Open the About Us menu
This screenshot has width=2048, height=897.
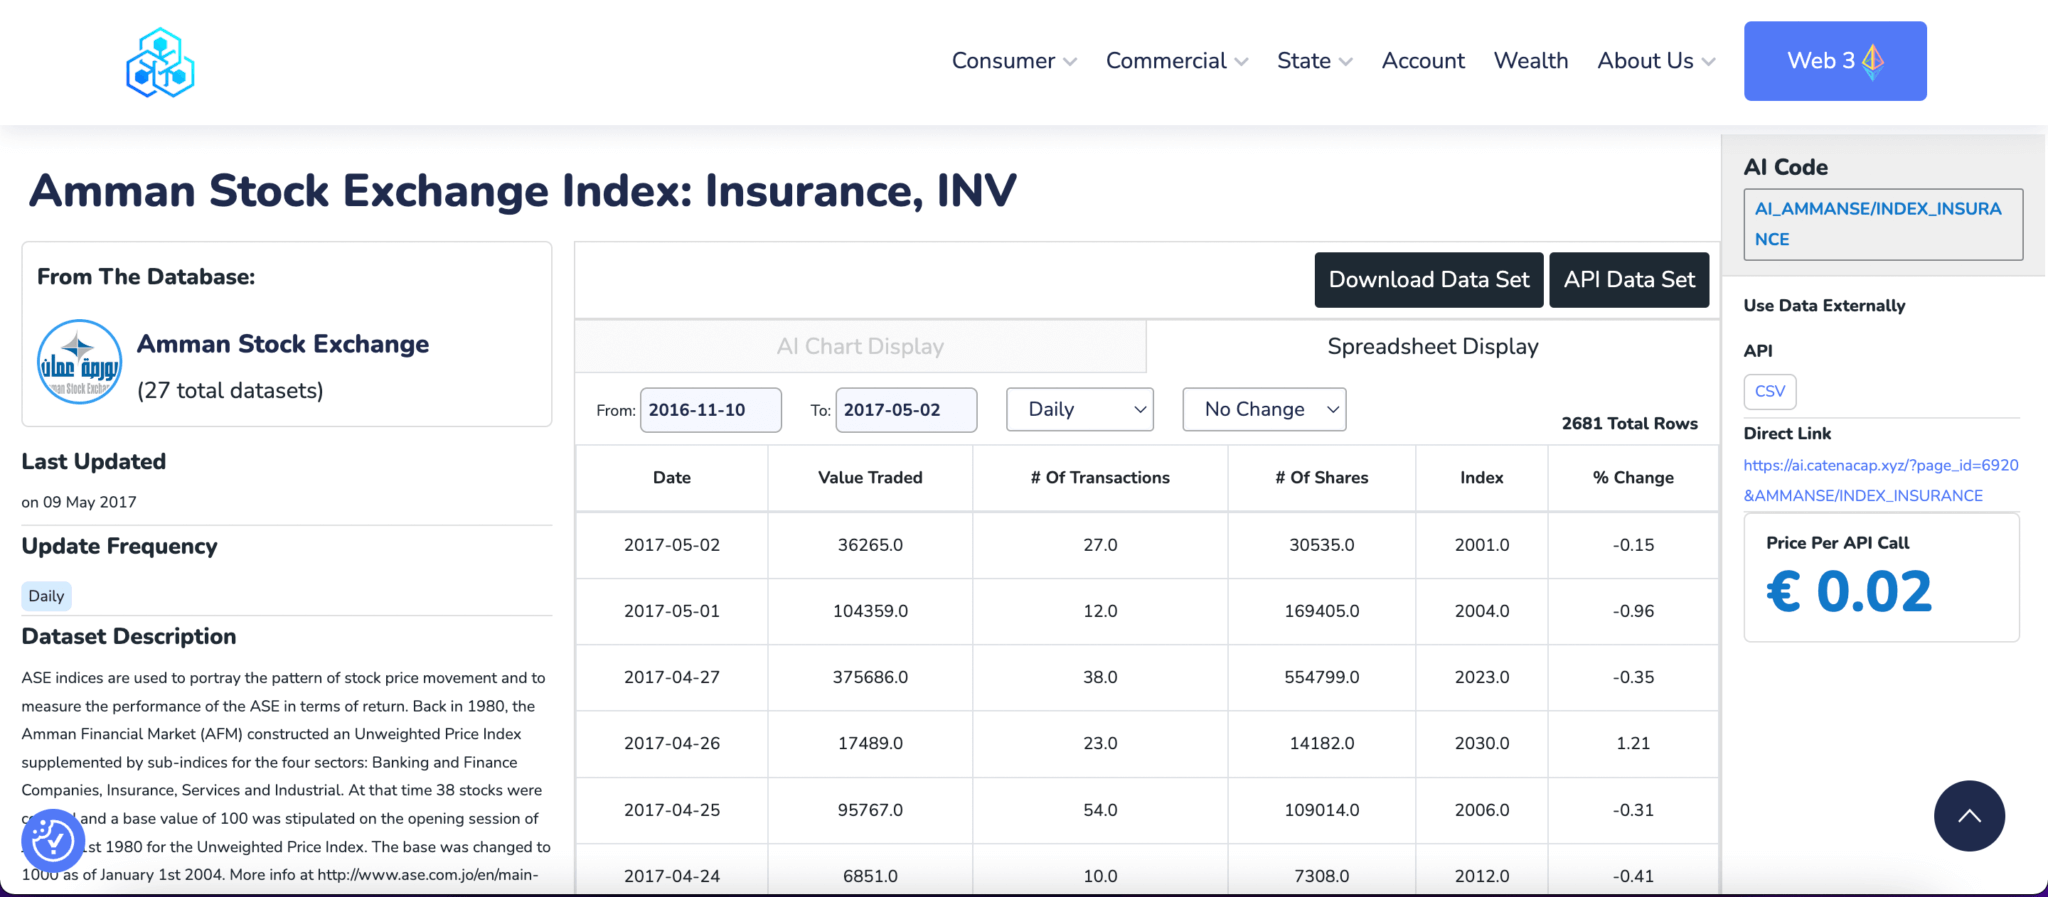click(1655, 61)
